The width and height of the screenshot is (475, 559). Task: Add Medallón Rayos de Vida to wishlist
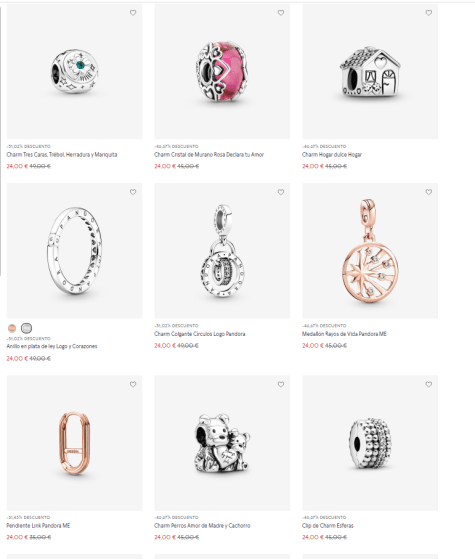click(x=429, y=192)
